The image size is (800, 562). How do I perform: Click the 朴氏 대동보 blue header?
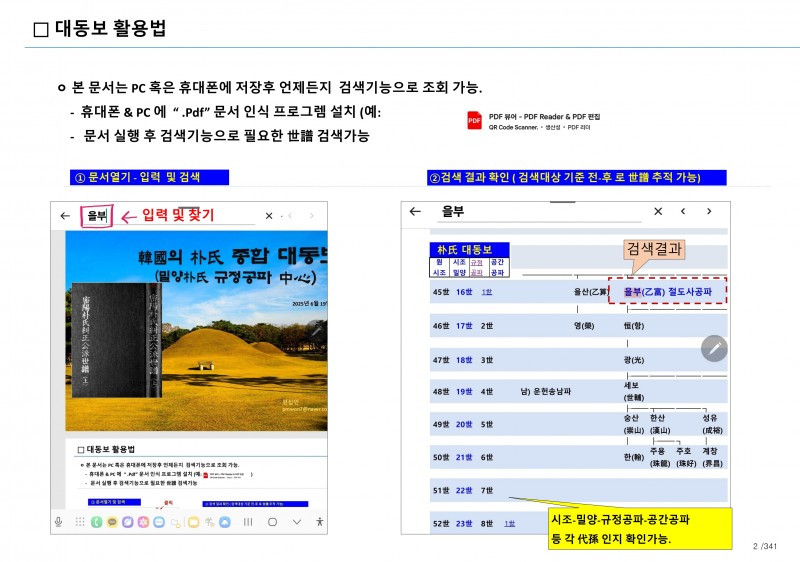469,249
